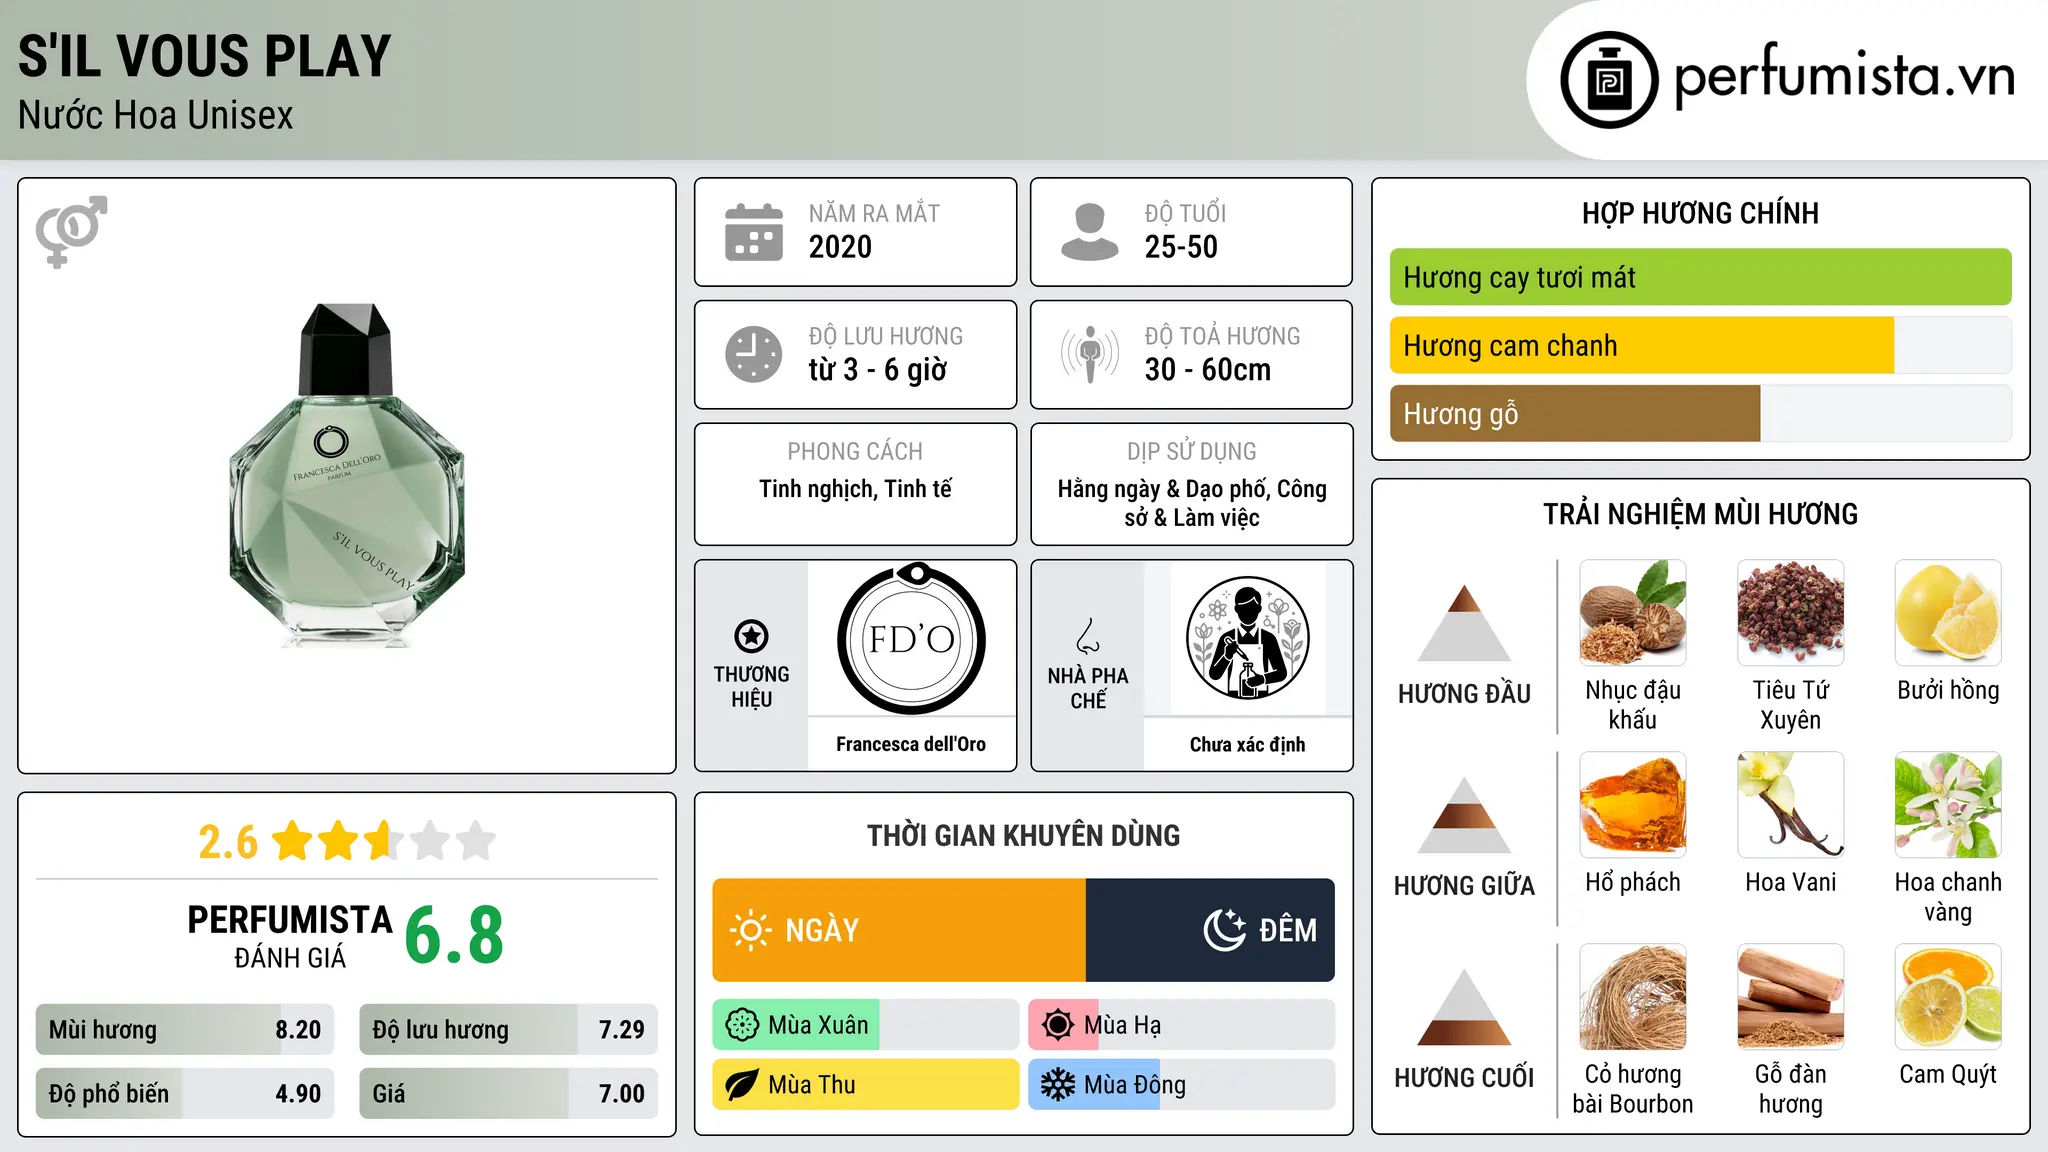Screen dimensions: 2048x1152
Task: Click the style text Tinh nghịch, Tinh tế
Action: pos(855,489)
